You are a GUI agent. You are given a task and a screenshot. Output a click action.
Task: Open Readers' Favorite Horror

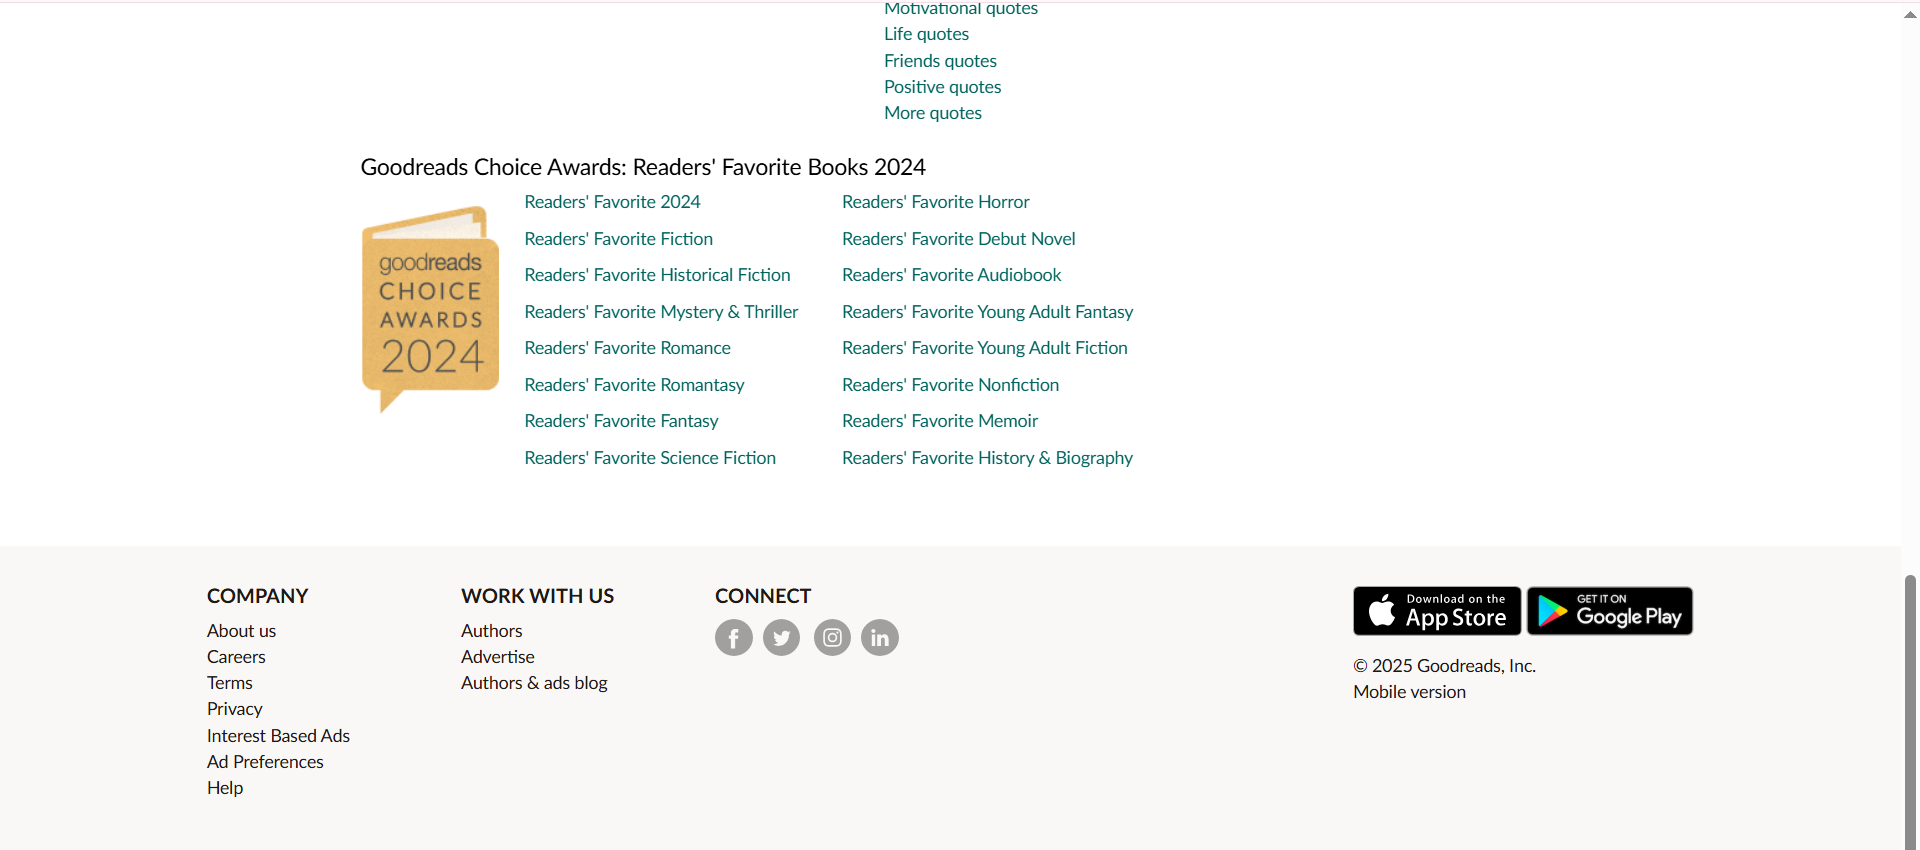coord(935,202)
